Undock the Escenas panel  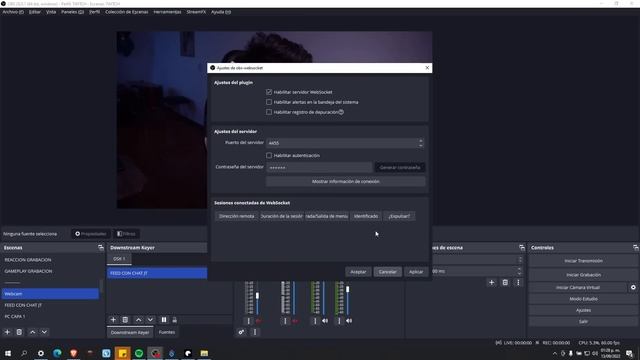click(x=101, y=248)
